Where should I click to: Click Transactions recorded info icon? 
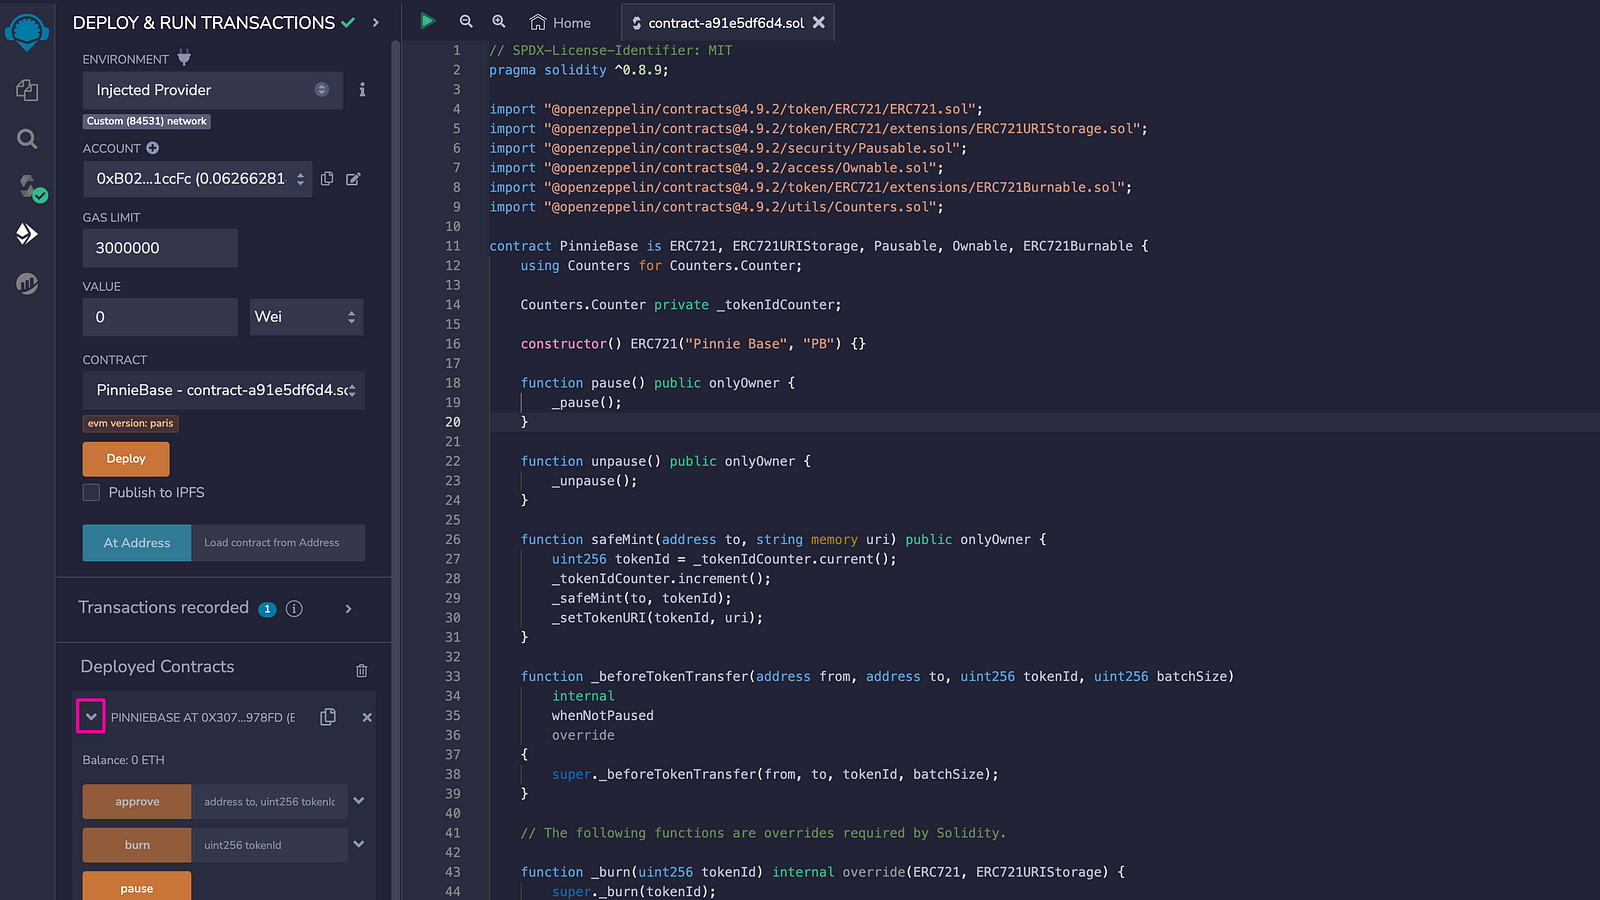pyautogui.click(x=294, y=609)
